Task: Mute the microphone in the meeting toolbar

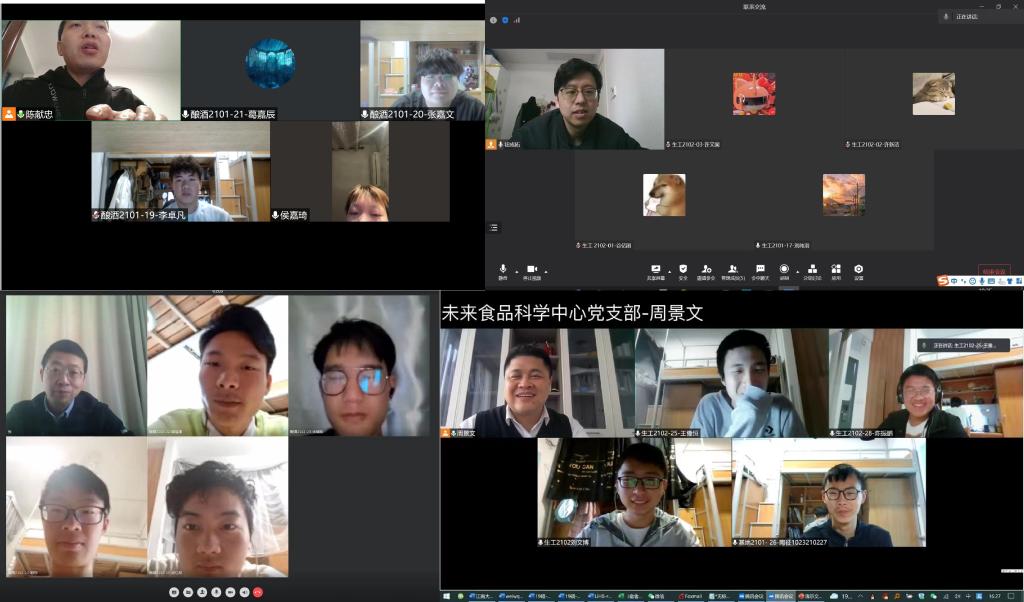Action: pyautogui.click(x=503, y=269)
